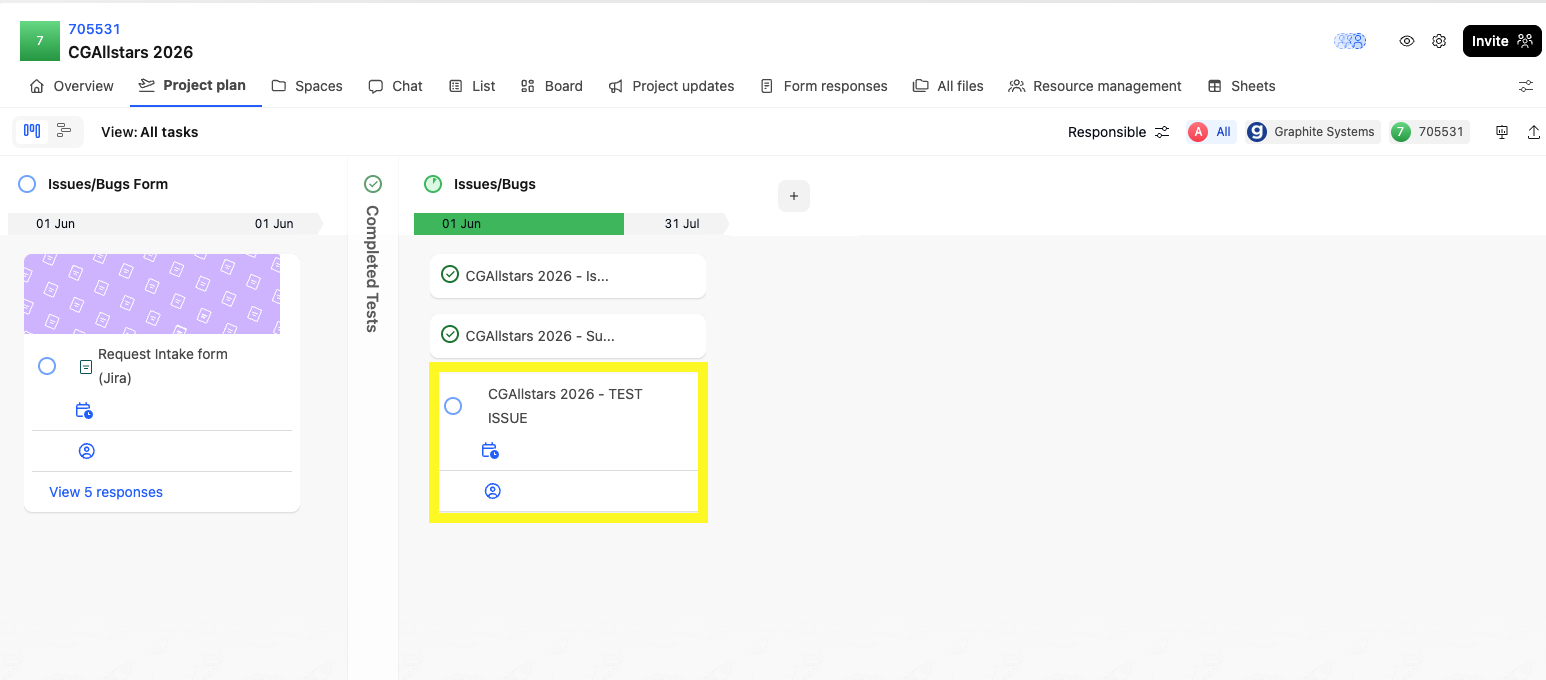Click the member avatars group icon
Viewport: 1546px width, 680px height.
click(x=1350, y=41)
